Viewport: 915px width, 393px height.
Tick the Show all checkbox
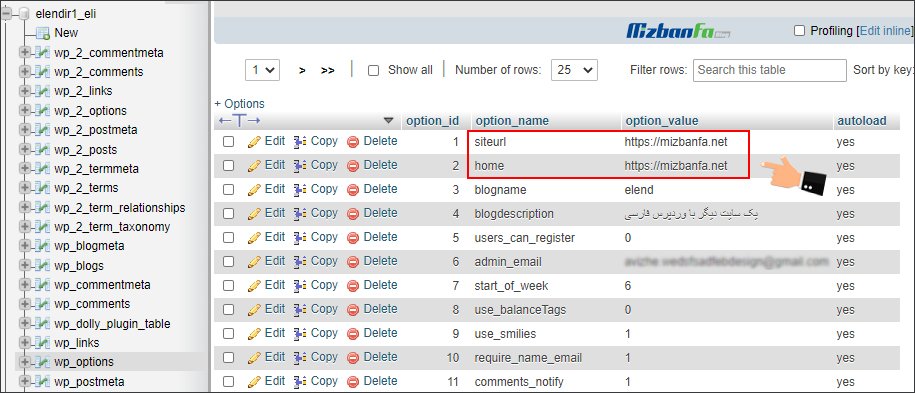[373, 71]
